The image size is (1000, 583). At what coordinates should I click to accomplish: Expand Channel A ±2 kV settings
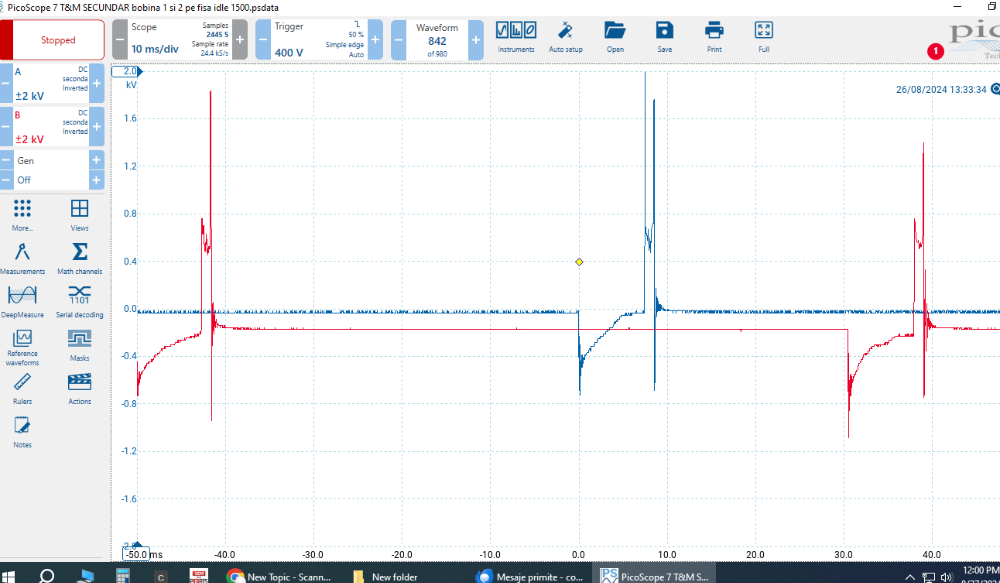50,96
